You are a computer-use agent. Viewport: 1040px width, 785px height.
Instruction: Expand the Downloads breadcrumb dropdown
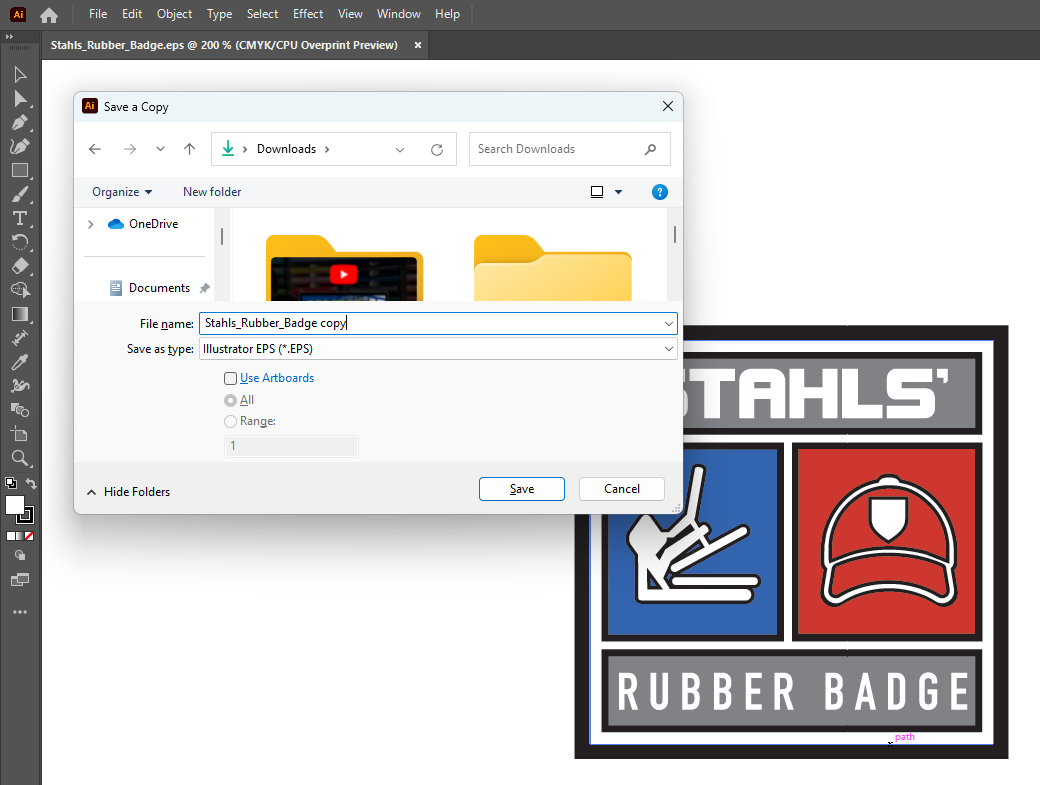(400, 148)
